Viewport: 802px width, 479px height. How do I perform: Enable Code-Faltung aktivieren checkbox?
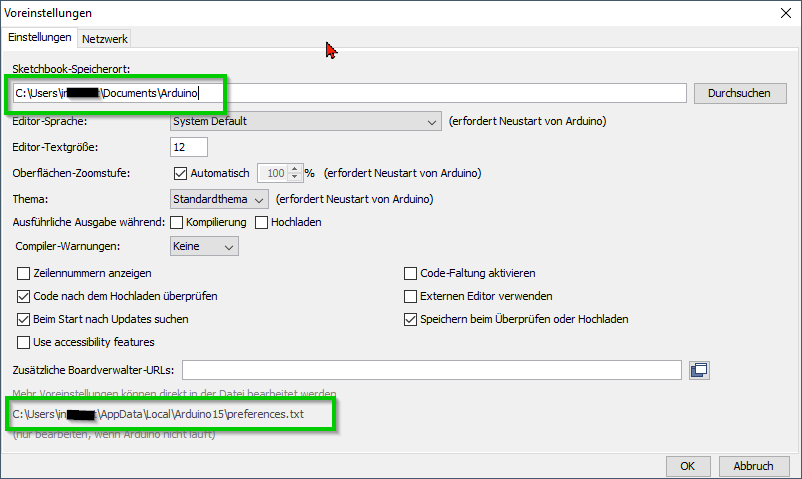410,273
